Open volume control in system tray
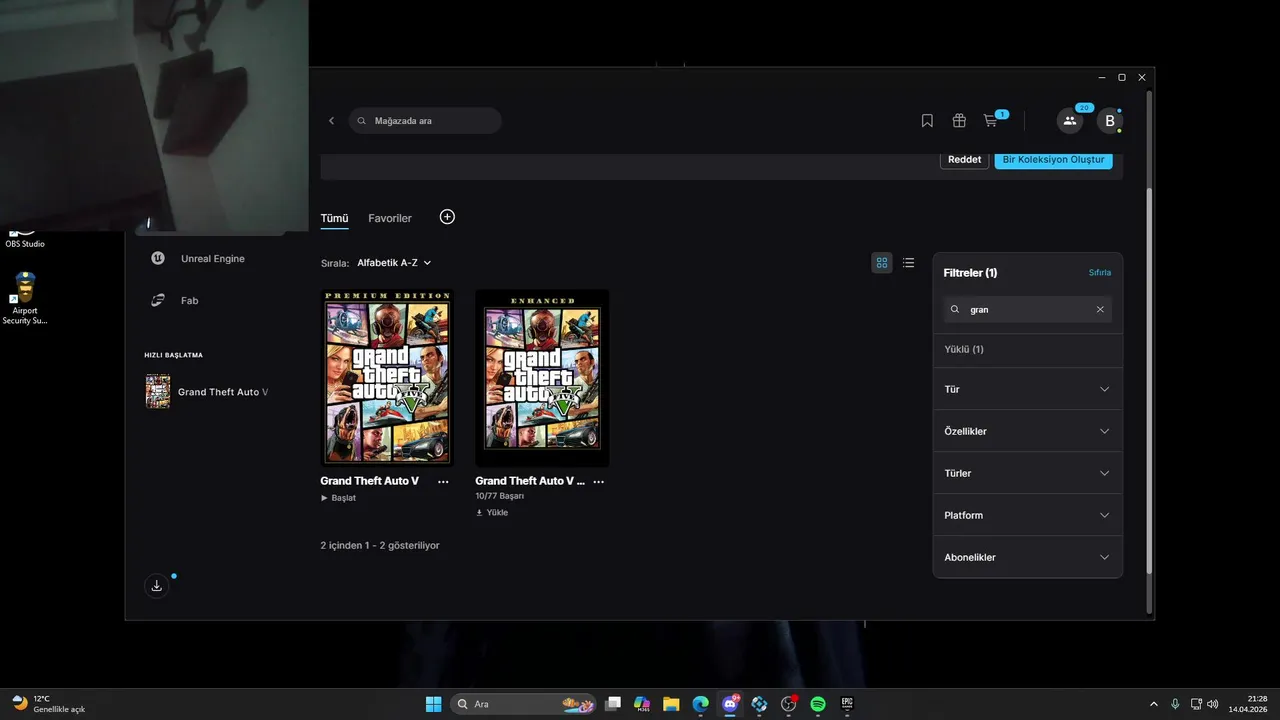Viewport: 1280px width, 720px height. [x=1213, y=704]
